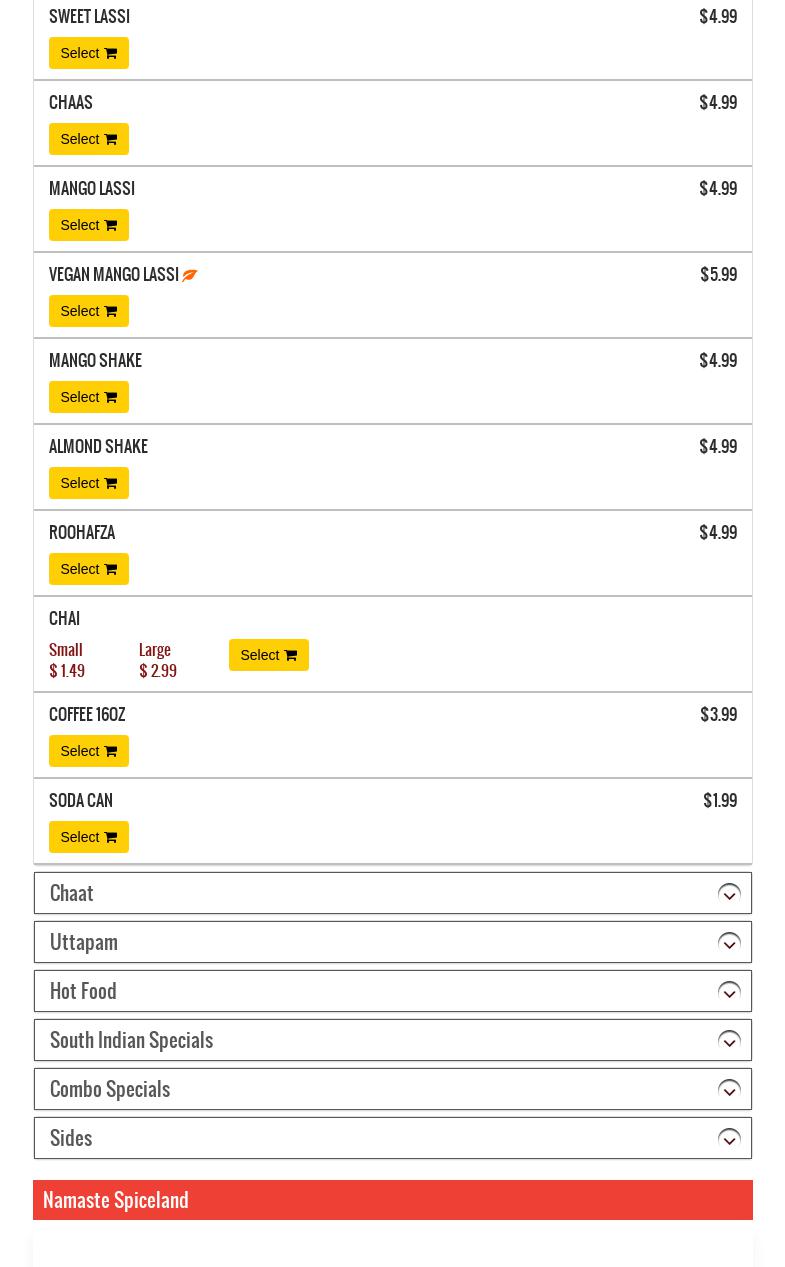Expand the Combo Specials category
The width and height of the screenshot is (785, 1267).
coord(729,1089)
